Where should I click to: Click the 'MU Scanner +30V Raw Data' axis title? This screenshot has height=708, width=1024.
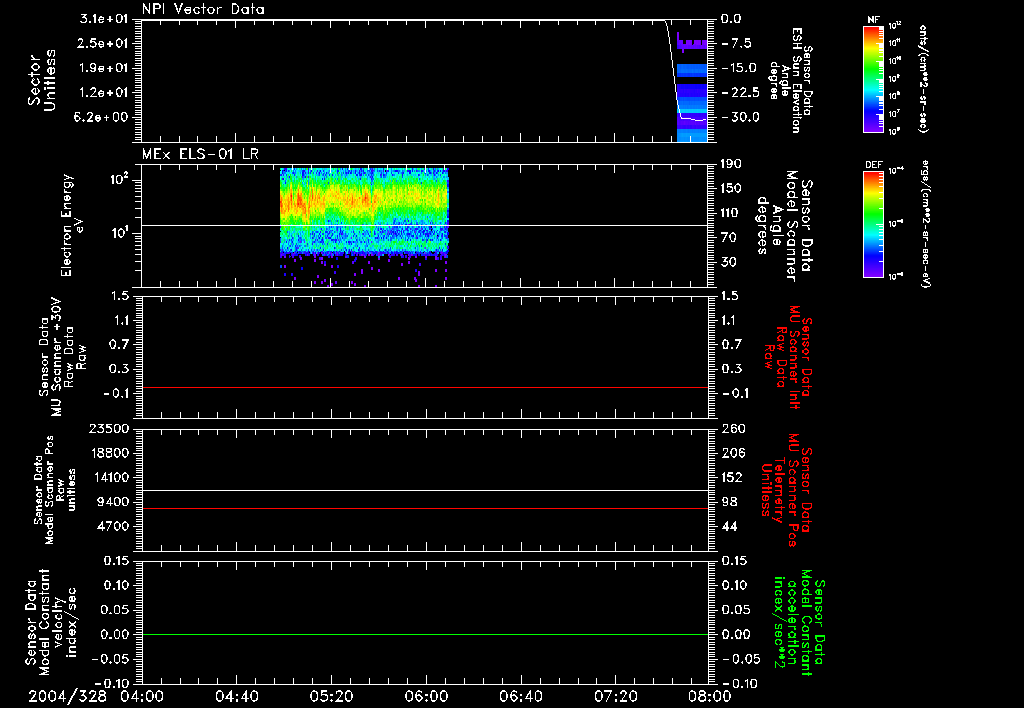(x=61, y=358)
